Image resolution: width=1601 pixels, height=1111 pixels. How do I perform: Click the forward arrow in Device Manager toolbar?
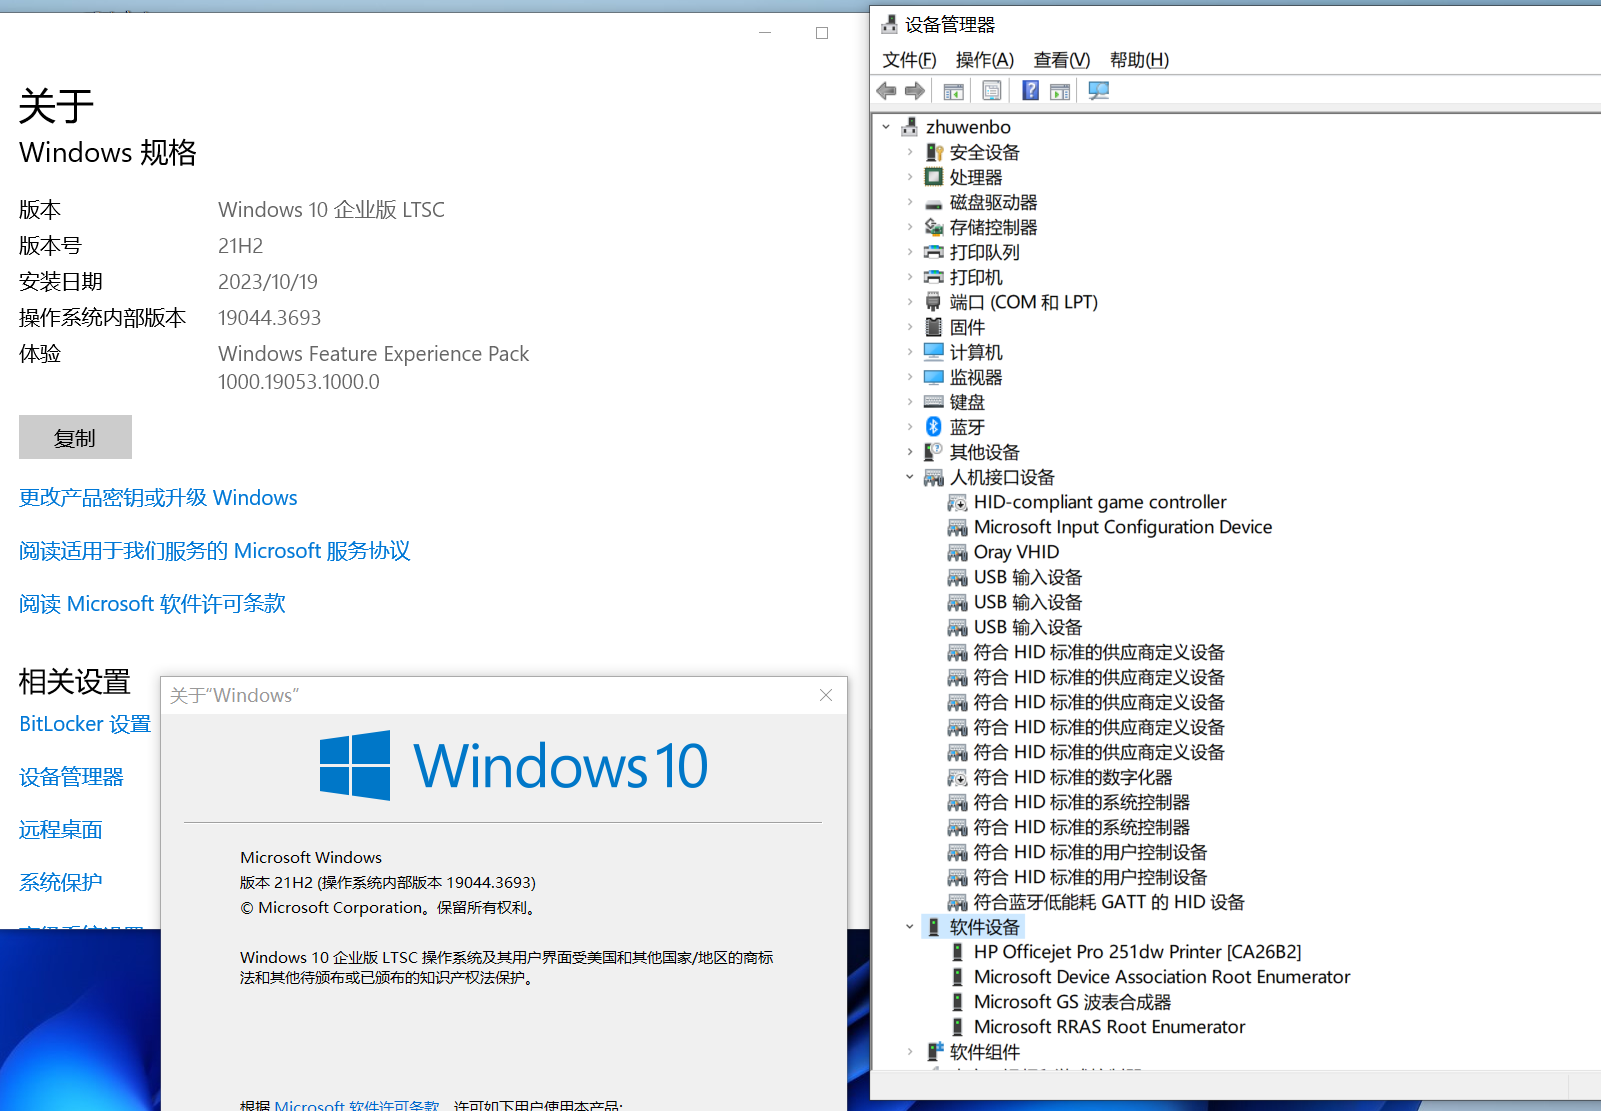point(914,91)
